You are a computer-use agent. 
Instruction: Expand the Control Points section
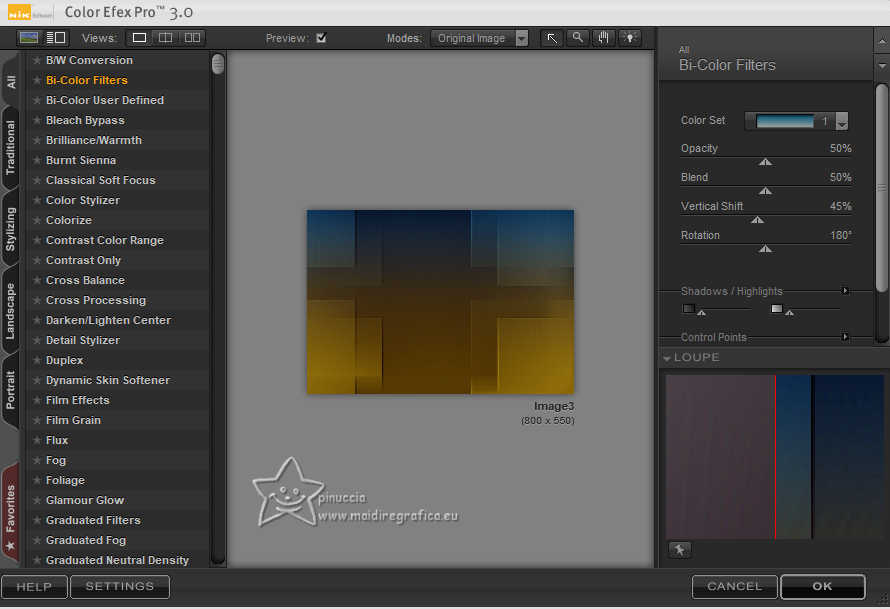pos(845,337)
